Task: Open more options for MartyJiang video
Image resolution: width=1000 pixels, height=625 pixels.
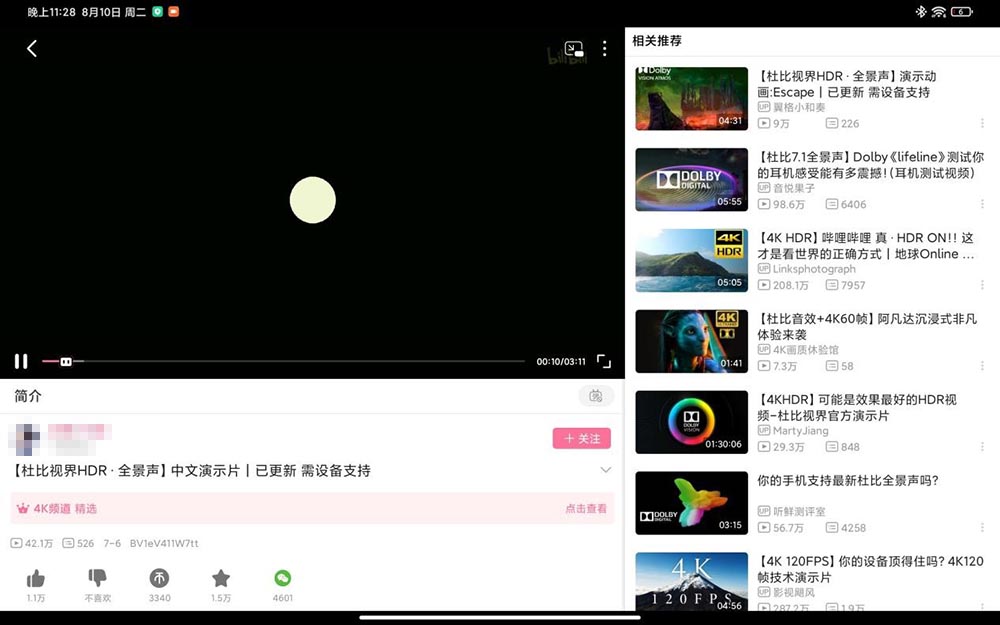Action: [x=982, y=447]
